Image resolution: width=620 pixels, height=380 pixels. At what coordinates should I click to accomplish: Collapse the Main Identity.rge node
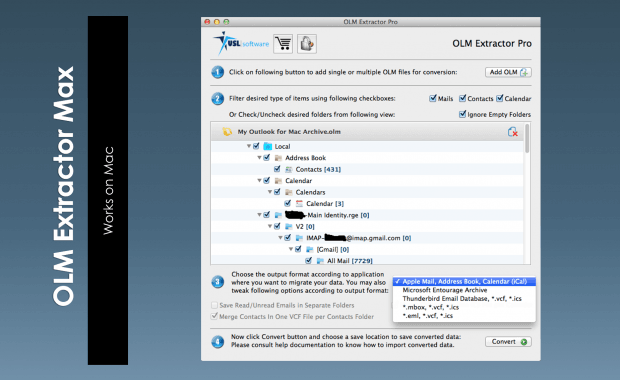tap(259, 215)
